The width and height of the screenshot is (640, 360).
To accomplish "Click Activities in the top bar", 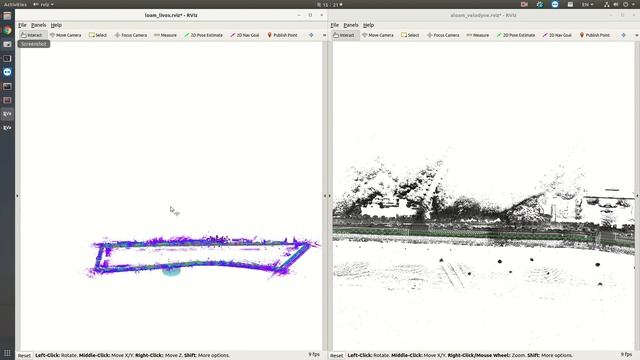I will coord(15,4).
